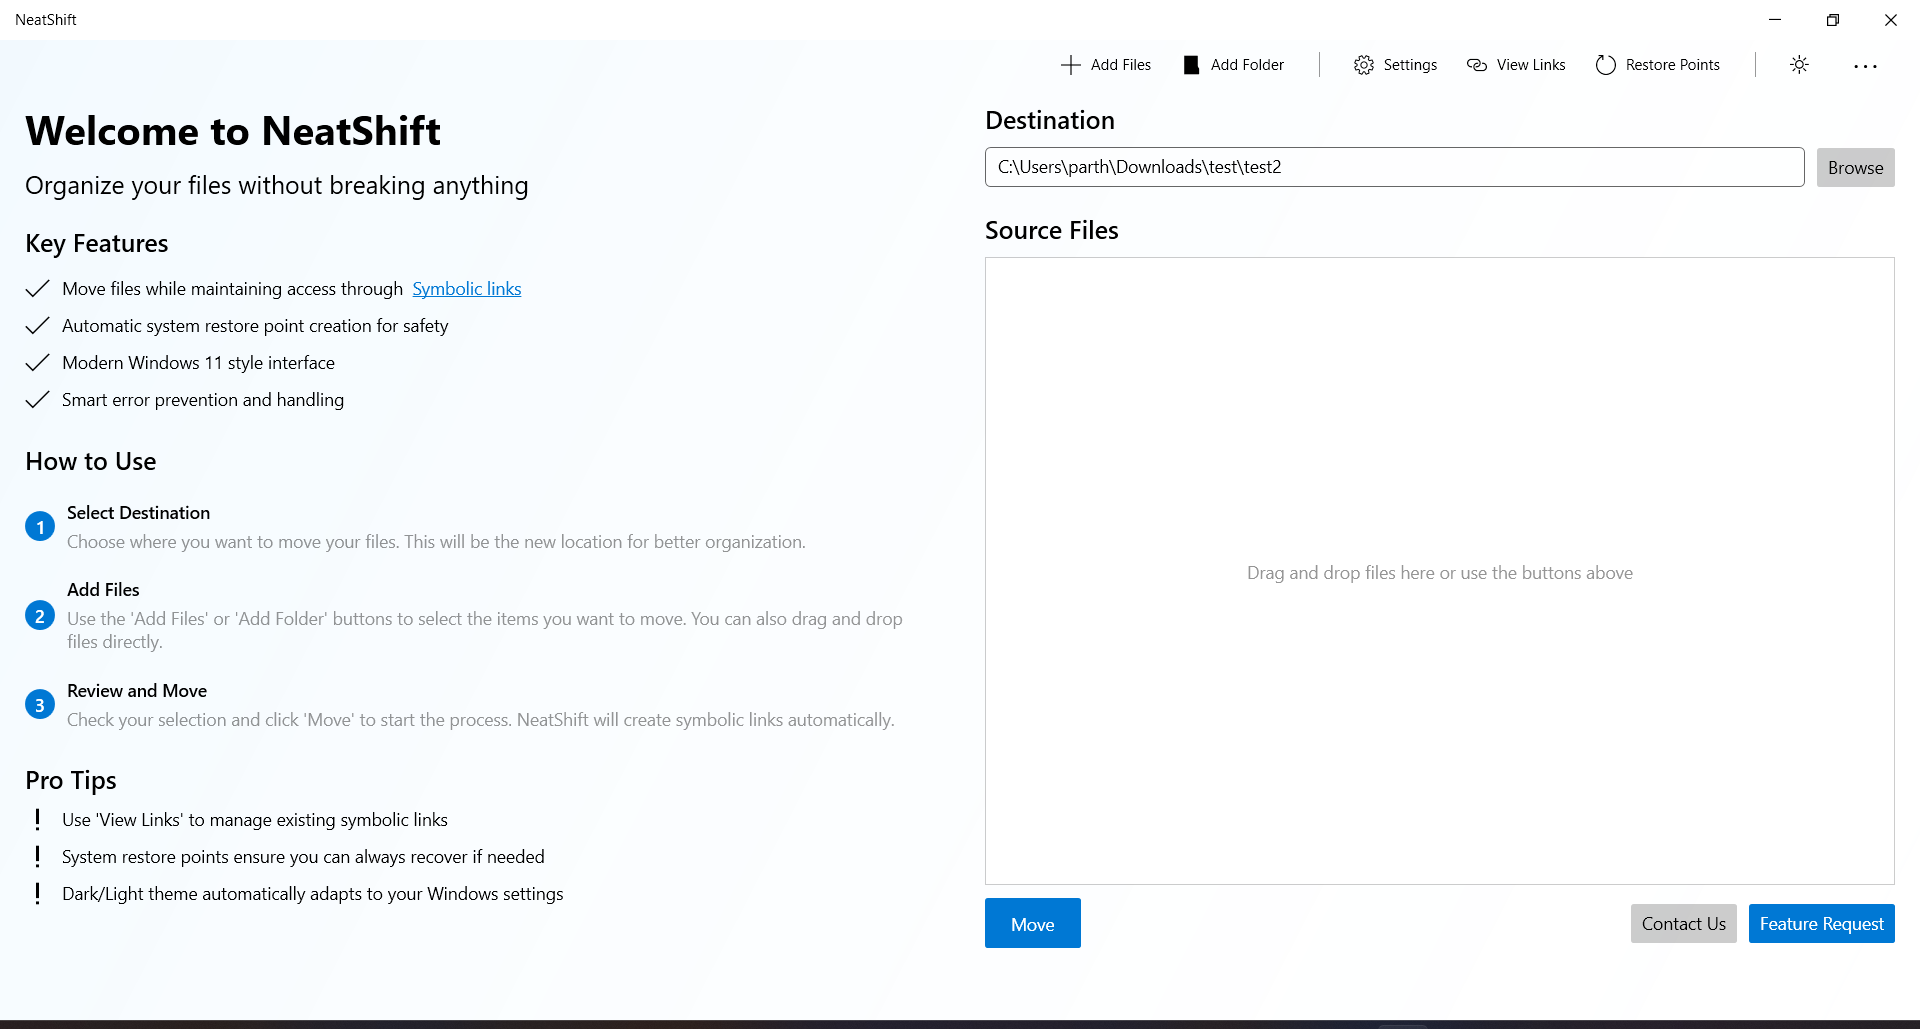This screenshot has width=1920, height=1029.
Task: Click checkmark beside 'Automatic system restore point'
Action: tap(37, 326)
